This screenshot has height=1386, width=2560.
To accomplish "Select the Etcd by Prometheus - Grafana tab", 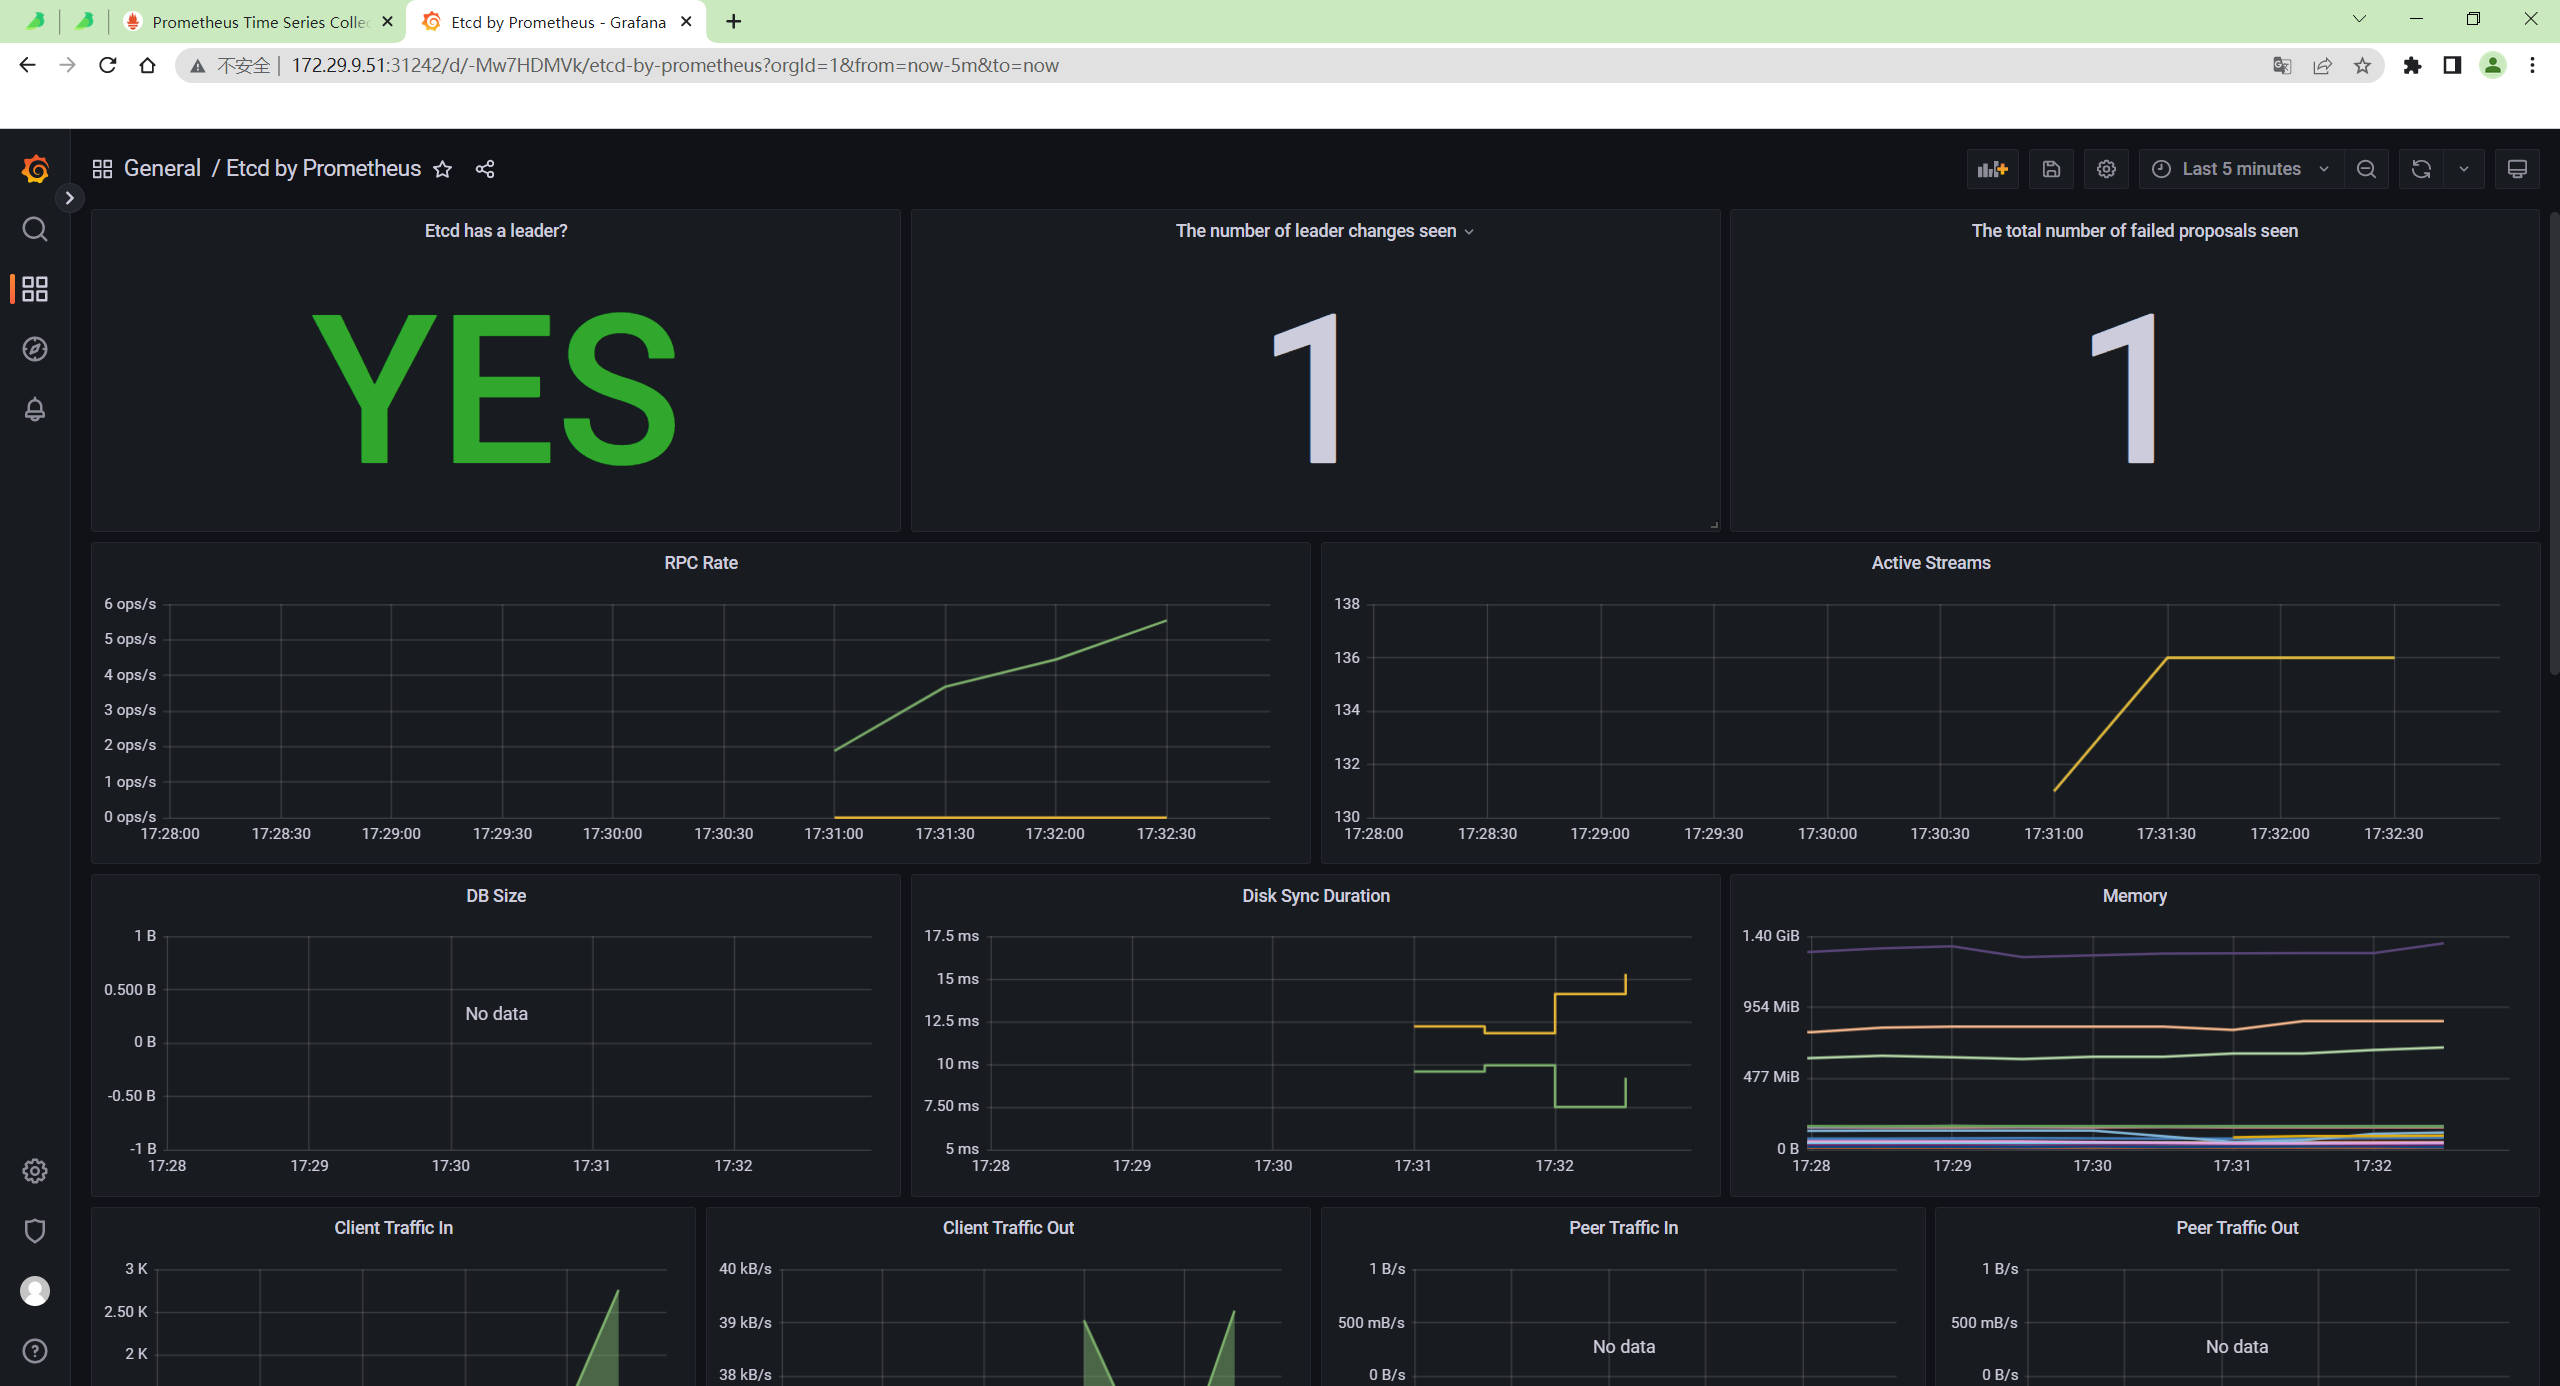I will tap(556, 21).
